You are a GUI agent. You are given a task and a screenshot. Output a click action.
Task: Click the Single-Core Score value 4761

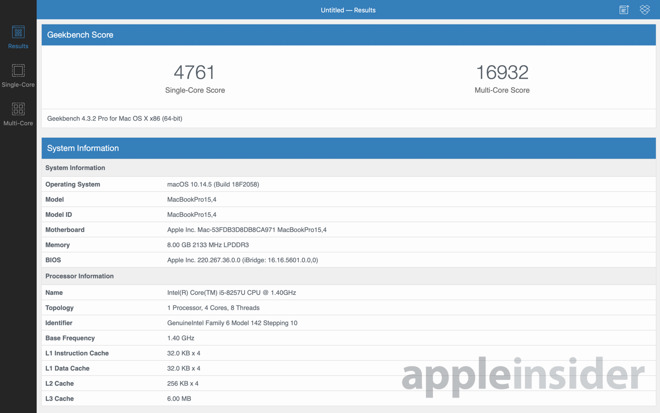coord(194,72)
